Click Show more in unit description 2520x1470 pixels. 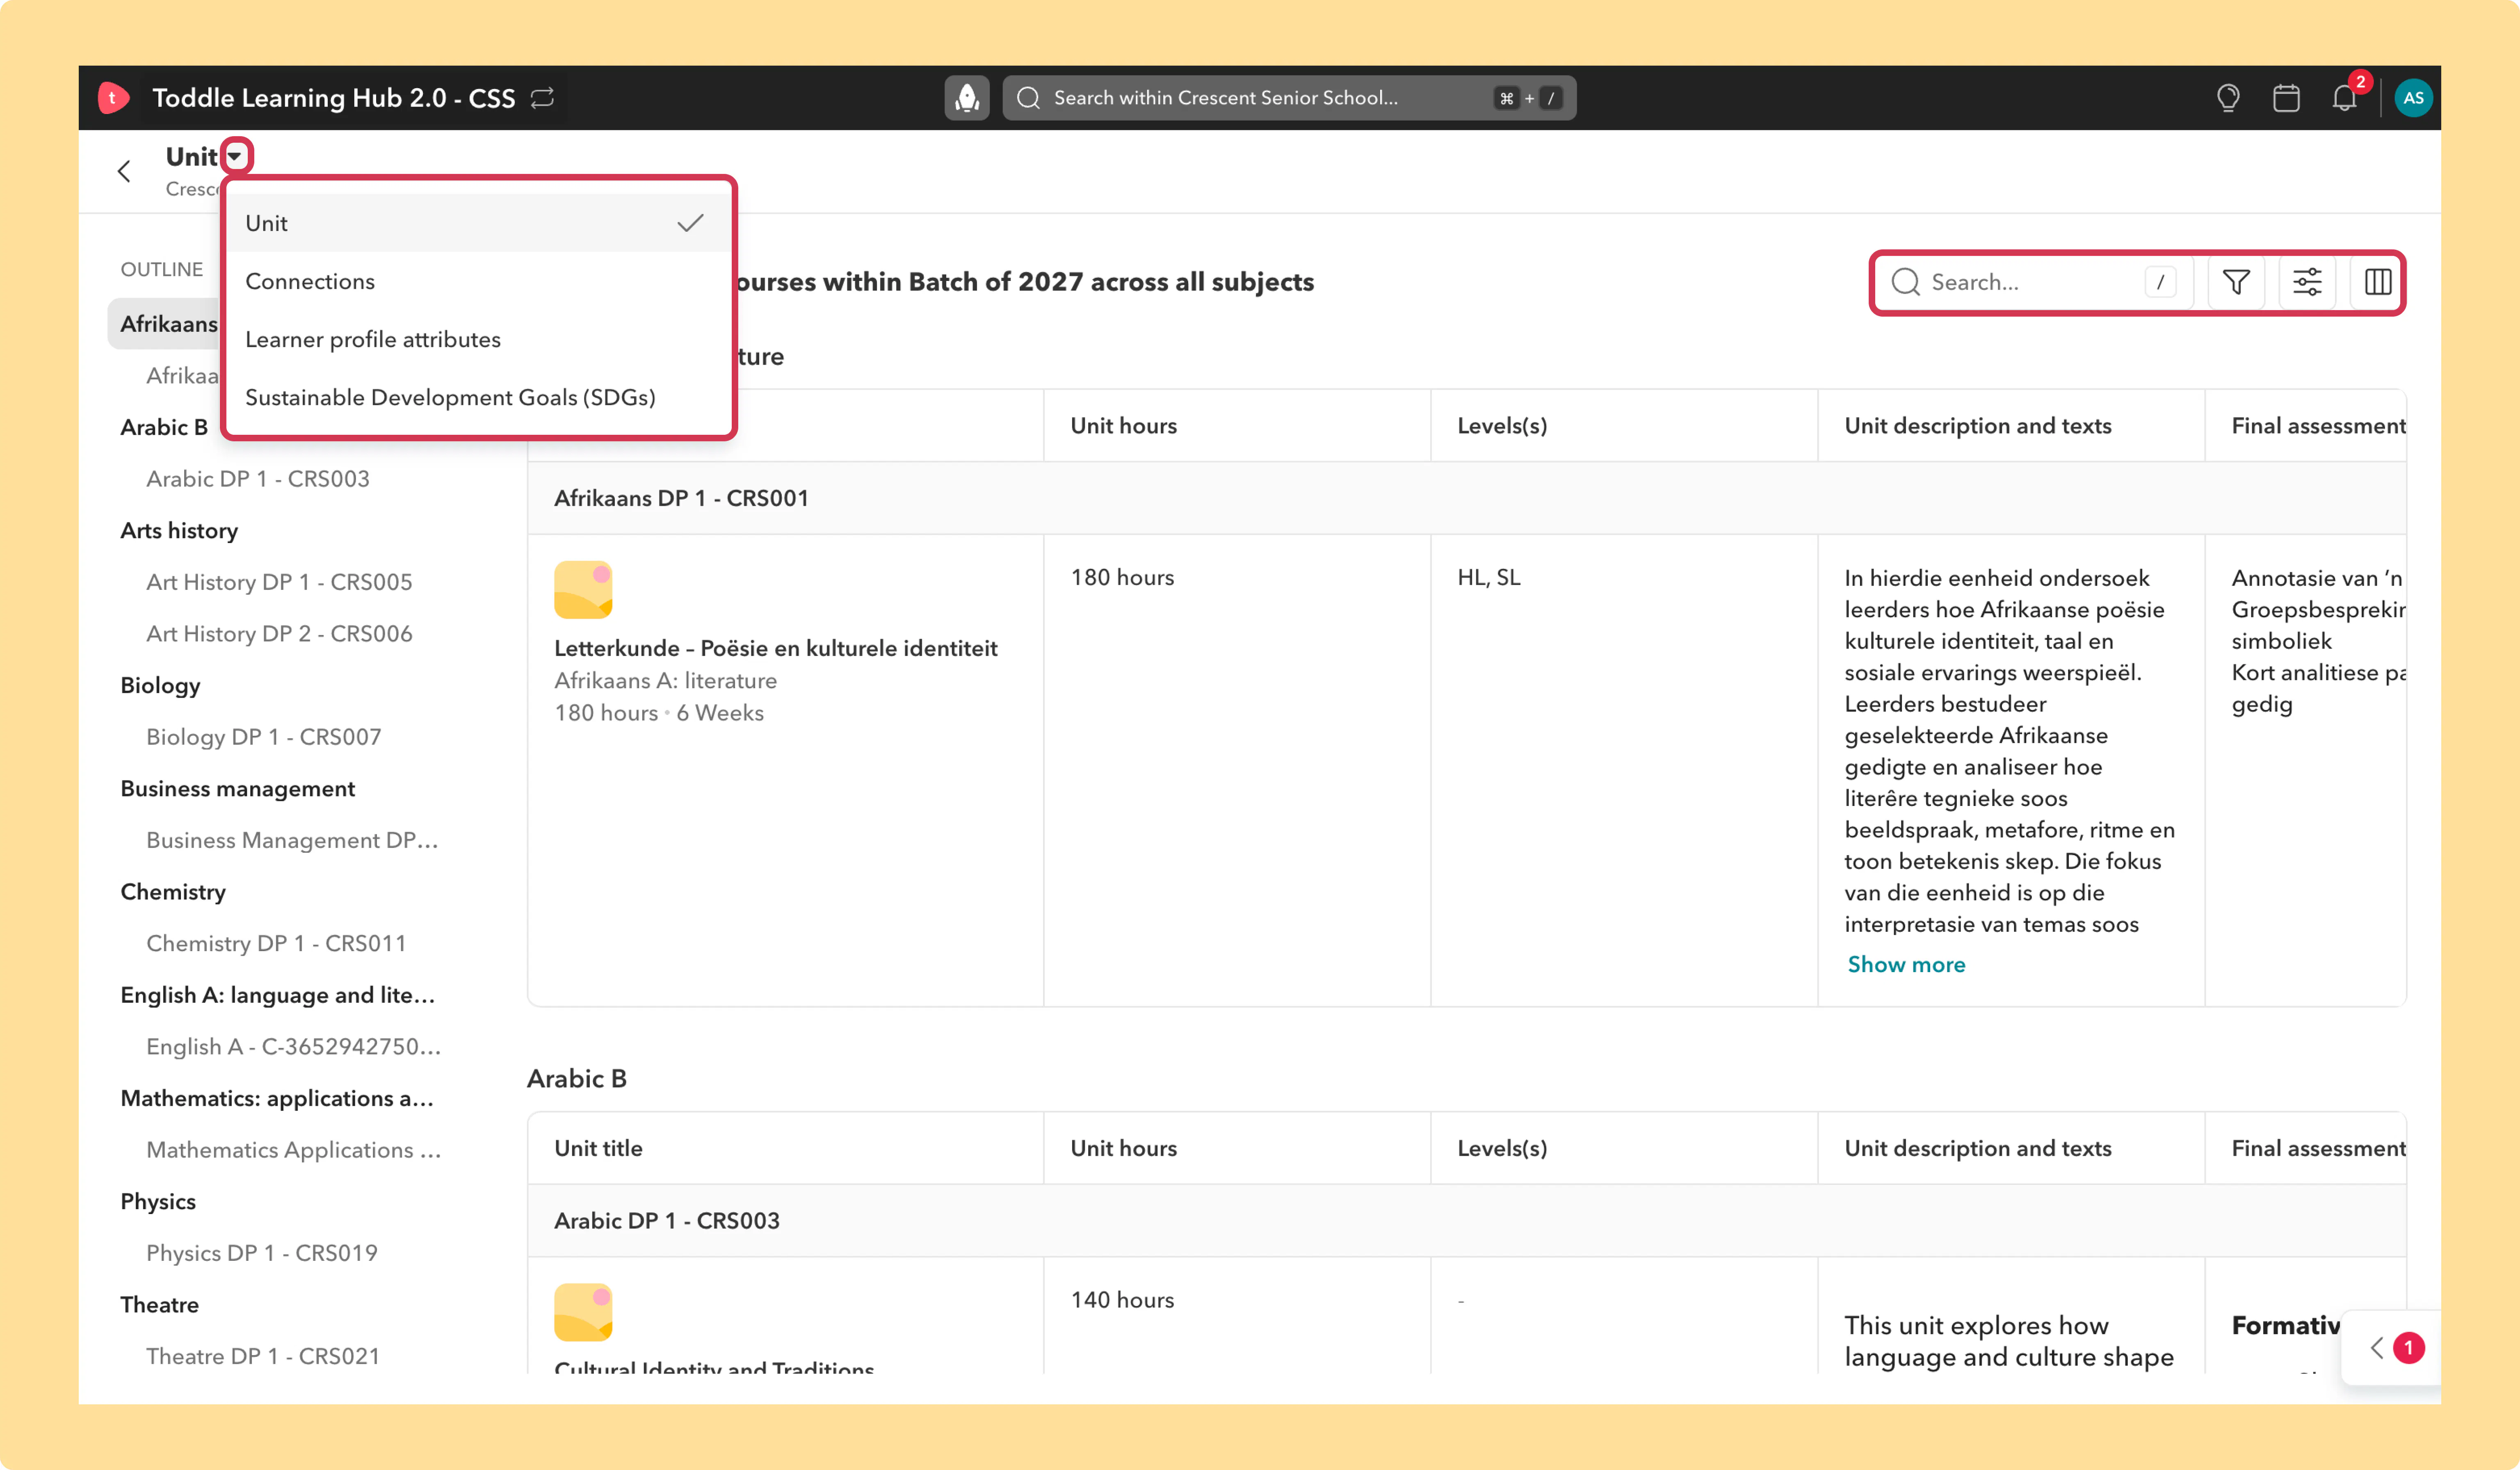click(x=1905, y=964)
